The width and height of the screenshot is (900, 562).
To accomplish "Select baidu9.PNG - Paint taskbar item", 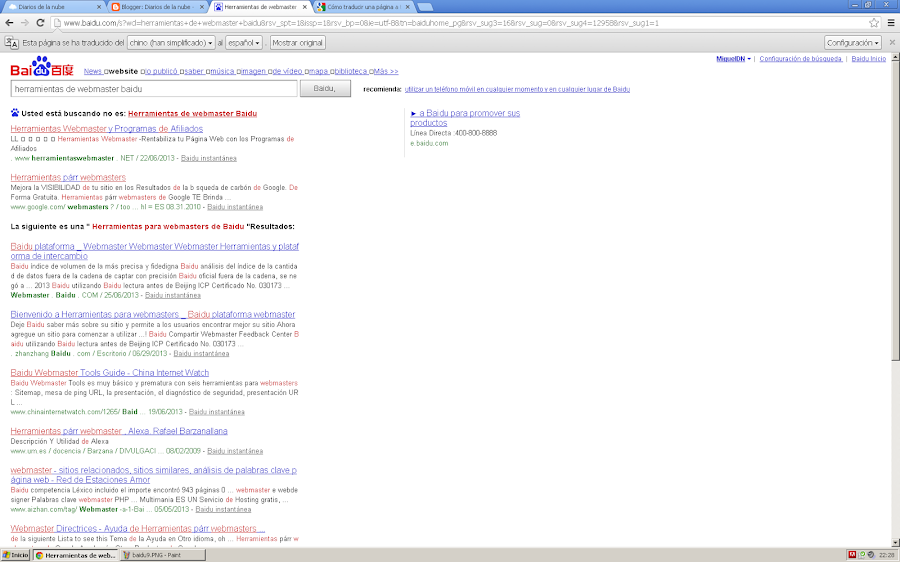I will point(163,555).
